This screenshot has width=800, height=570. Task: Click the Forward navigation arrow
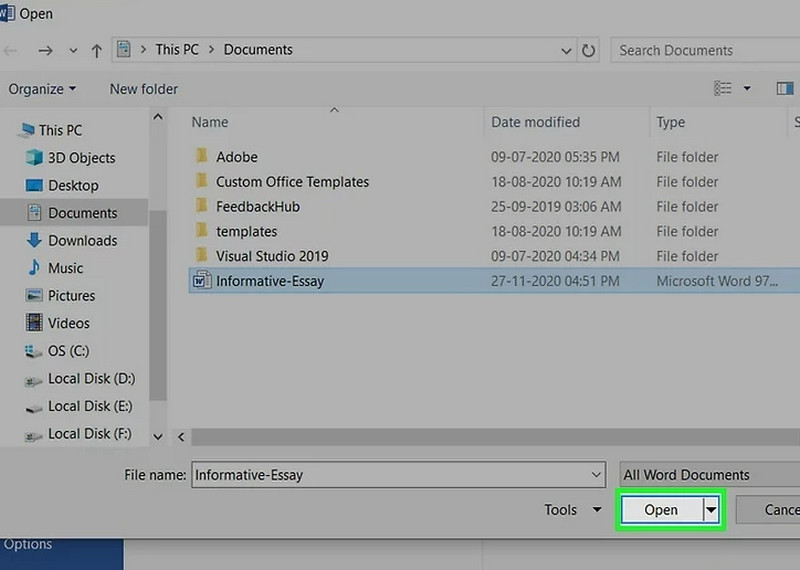click(46, 50)
